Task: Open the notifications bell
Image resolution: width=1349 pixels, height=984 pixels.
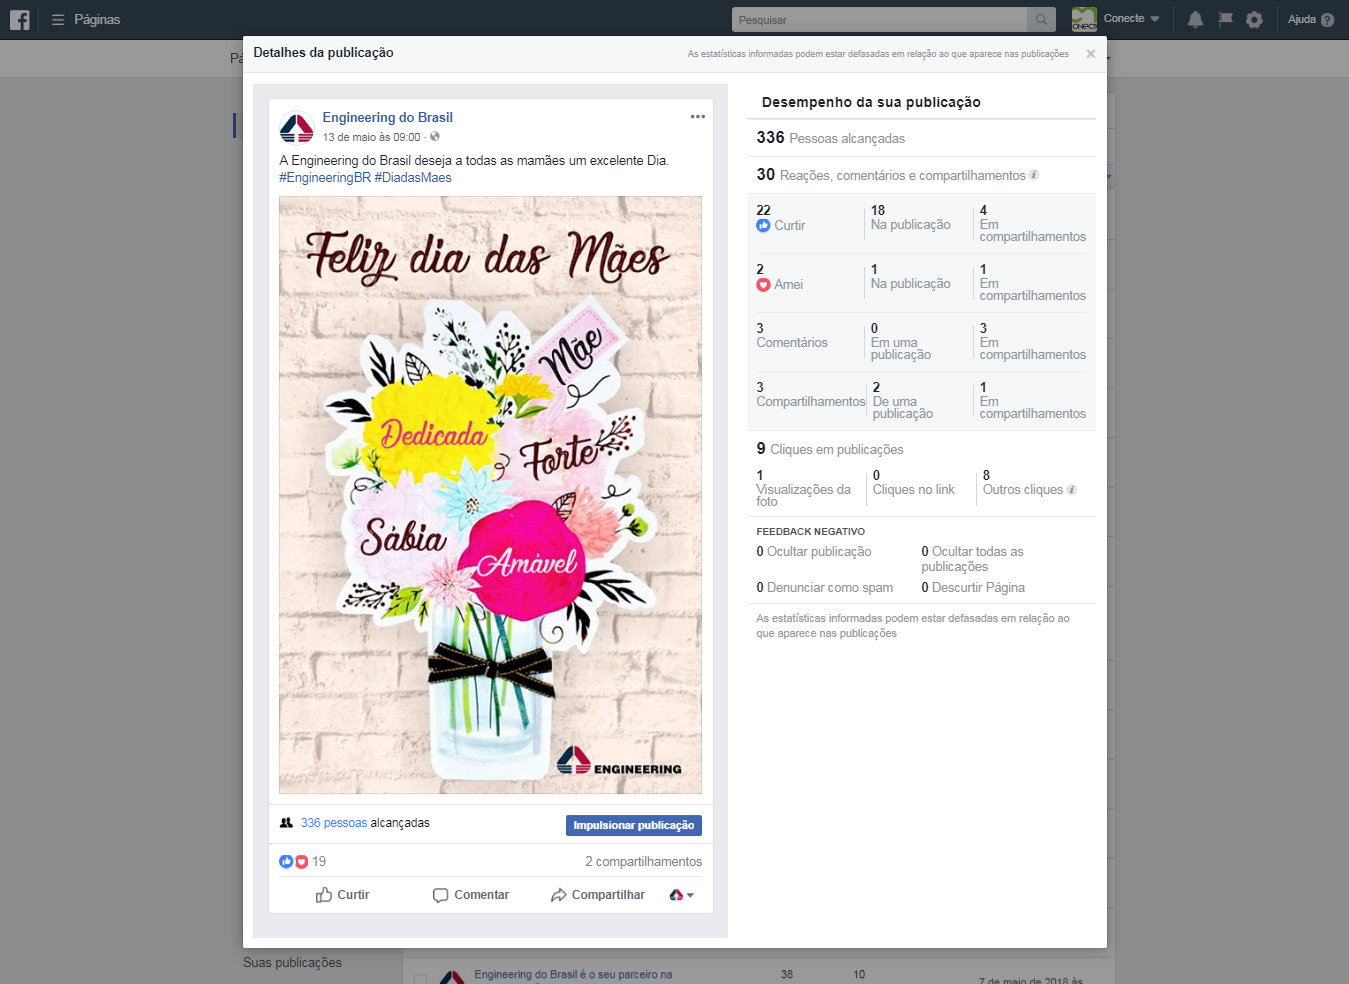Action: [x=1195, y=19]
